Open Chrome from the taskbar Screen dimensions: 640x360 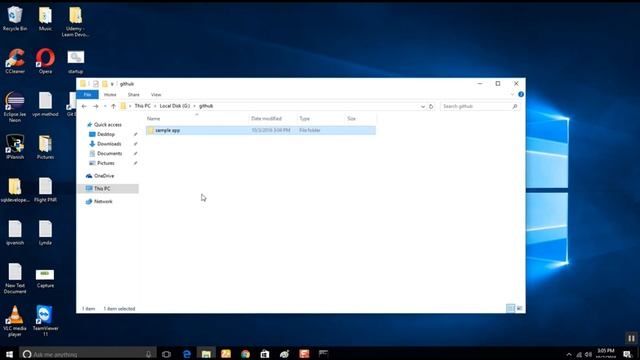tap(245, 354)
